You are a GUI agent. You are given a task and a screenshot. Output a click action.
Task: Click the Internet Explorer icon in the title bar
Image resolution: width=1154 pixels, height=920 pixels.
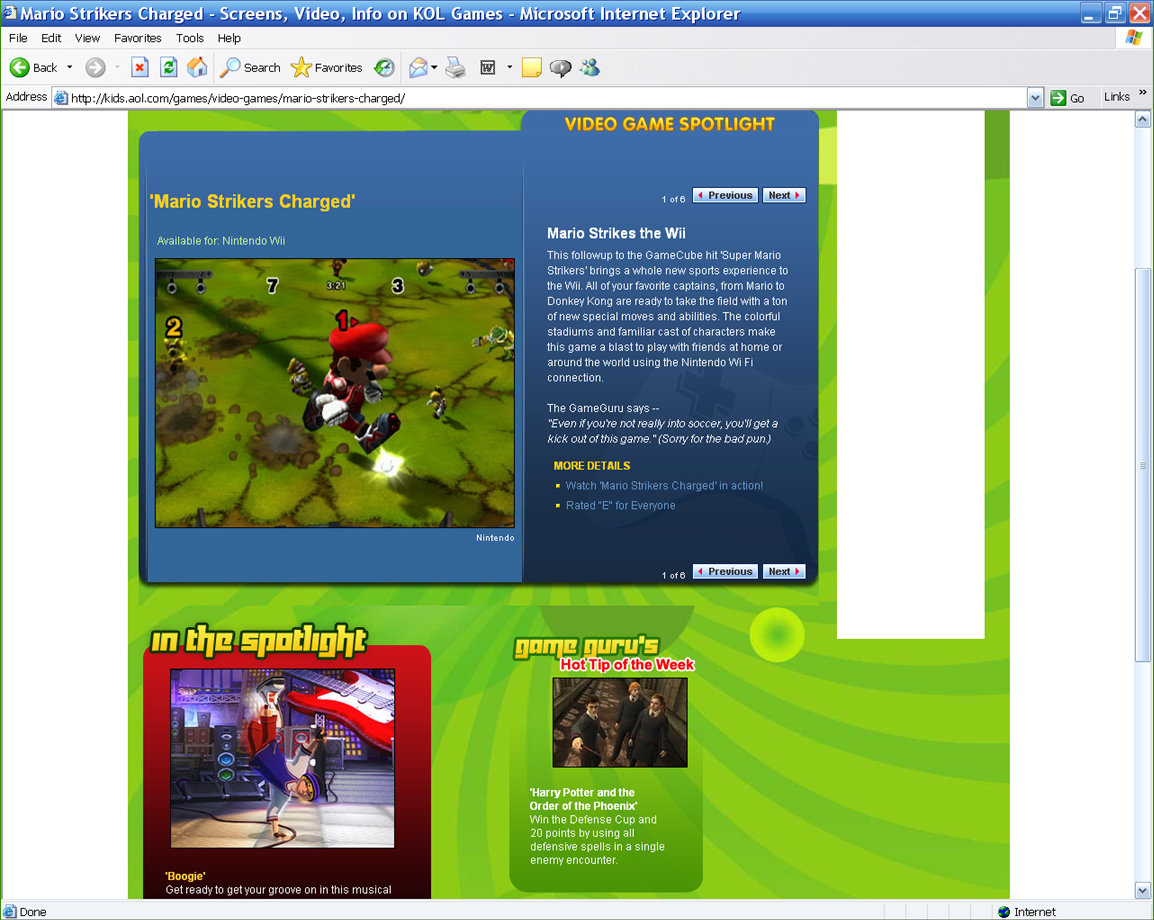coord(10,13)
